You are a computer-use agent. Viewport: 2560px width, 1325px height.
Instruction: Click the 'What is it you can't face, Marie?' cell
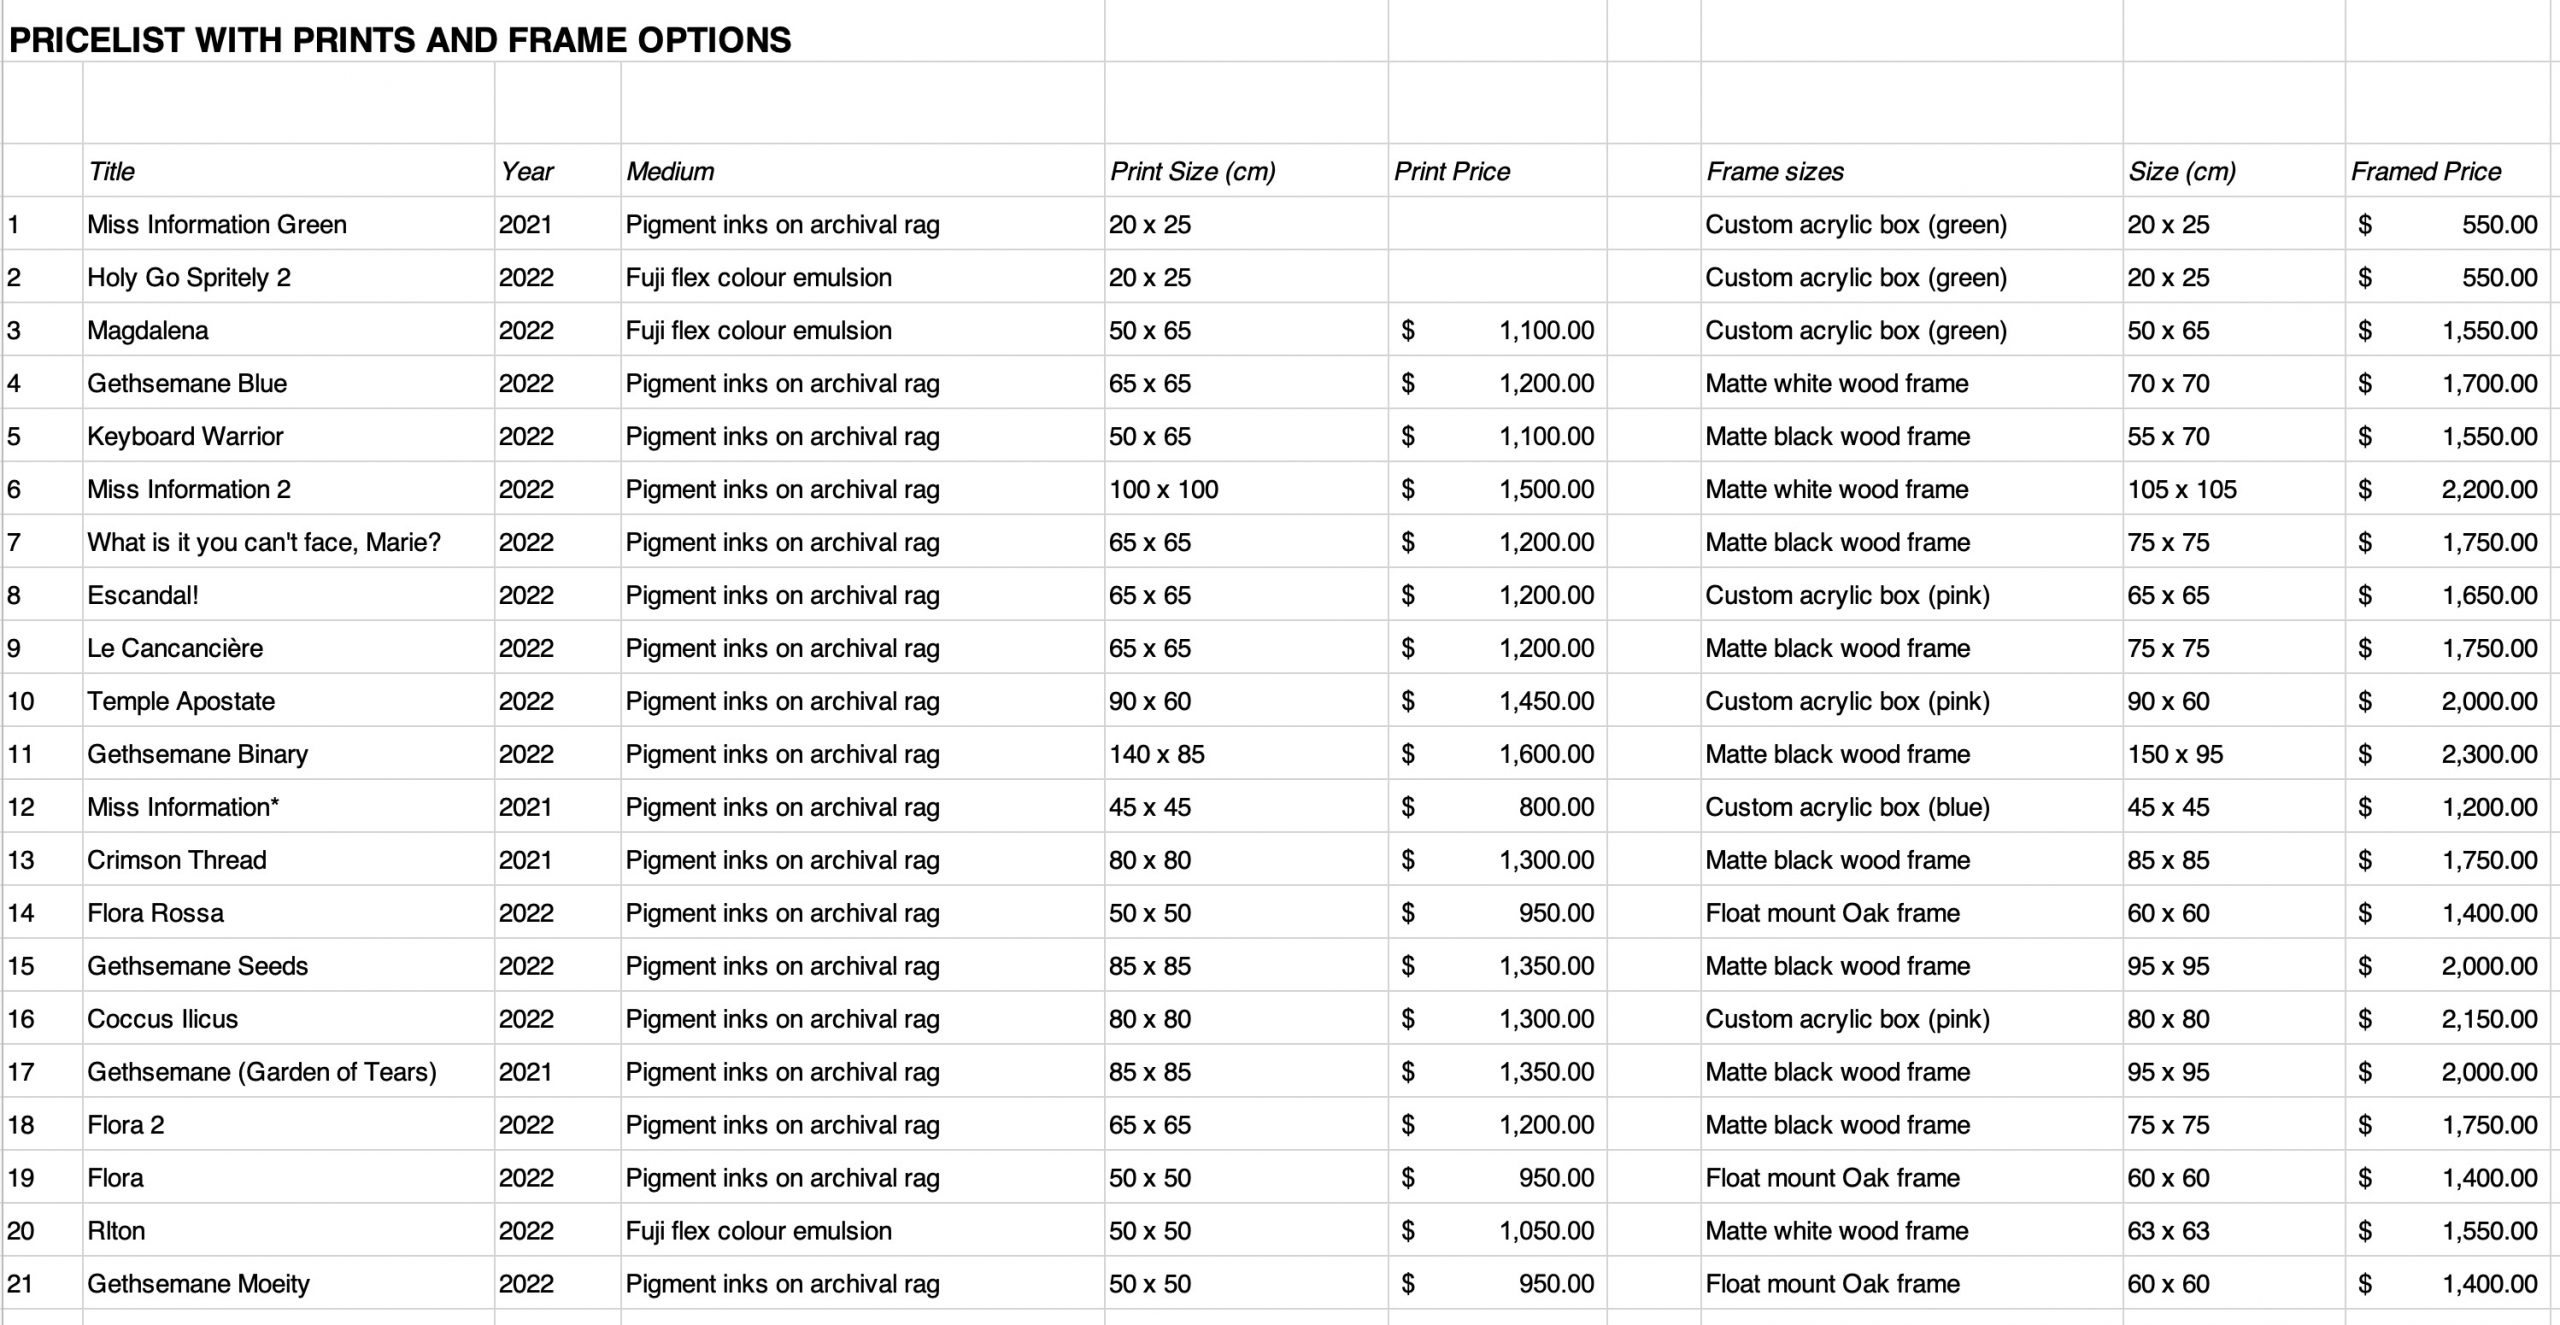point(288,542)
